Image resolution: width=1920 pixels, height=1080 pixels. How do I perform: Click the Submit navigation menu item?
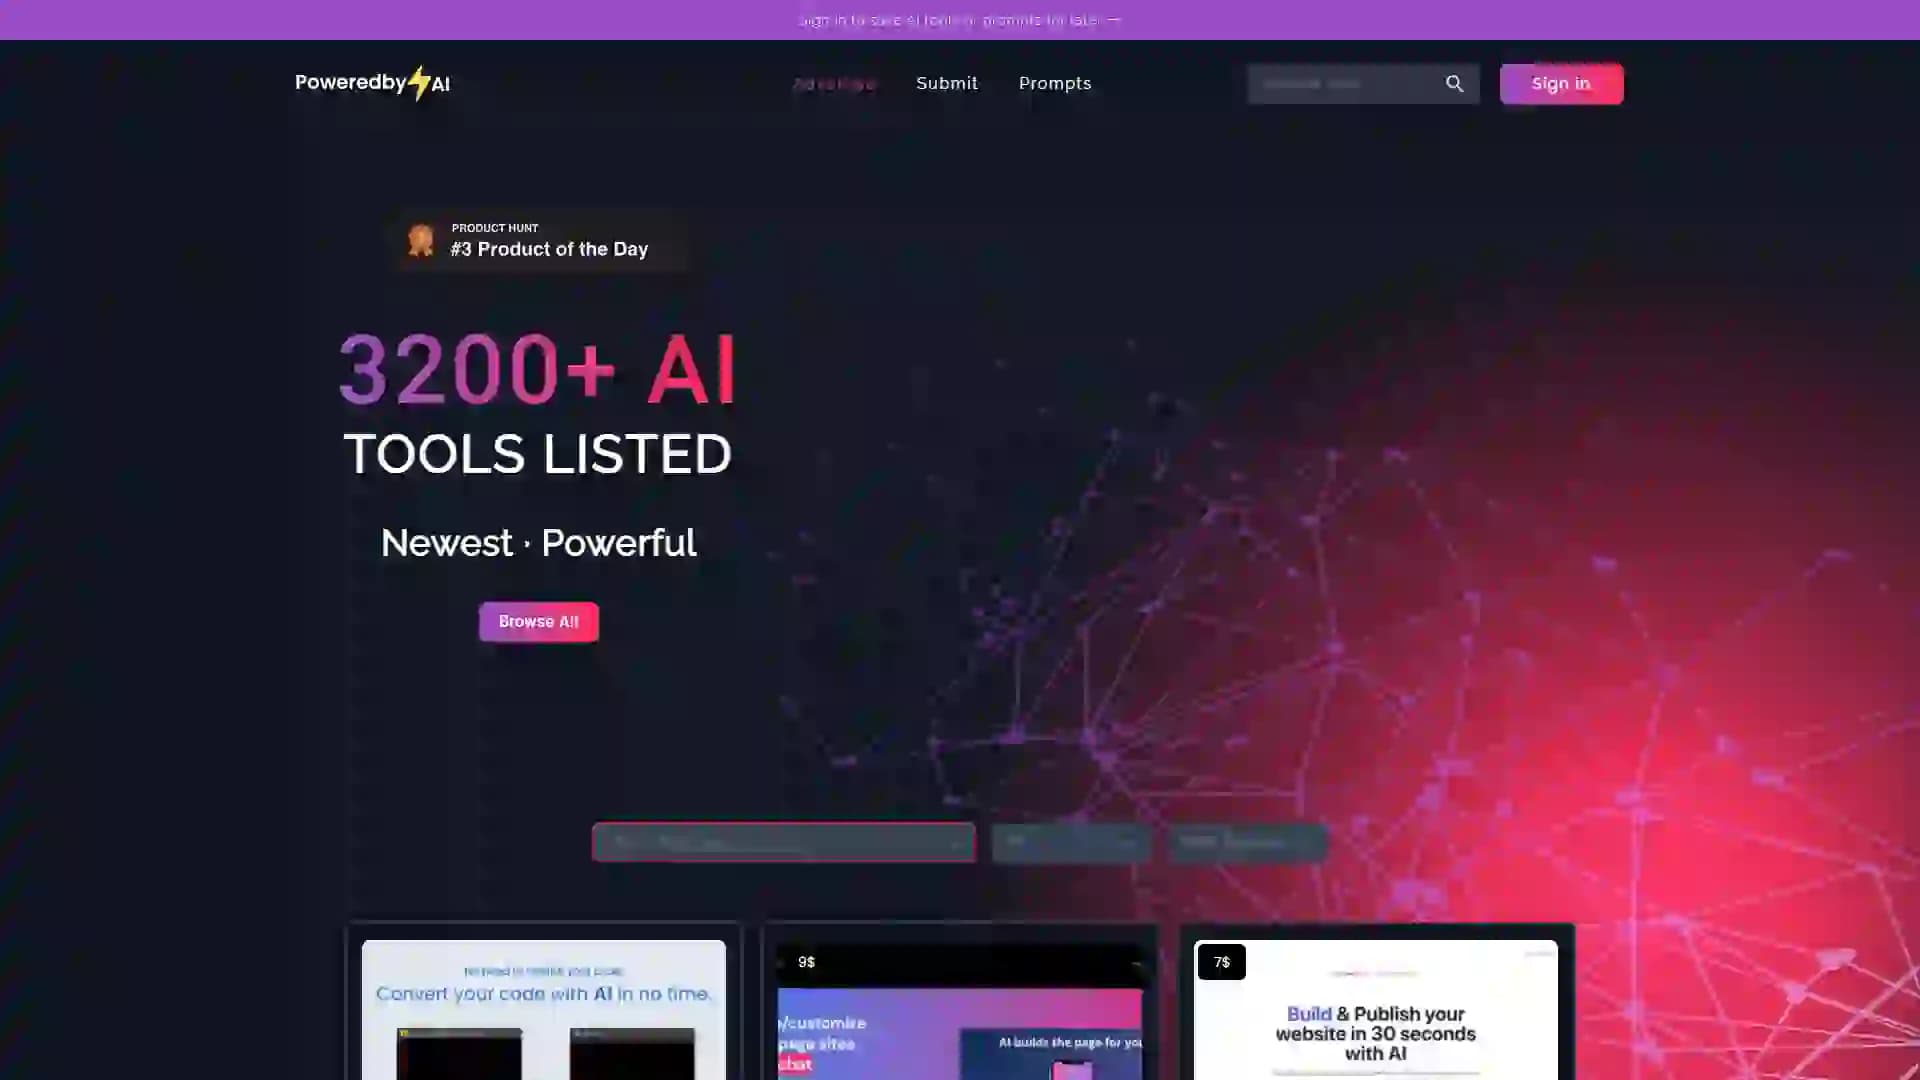pos(947,82)
